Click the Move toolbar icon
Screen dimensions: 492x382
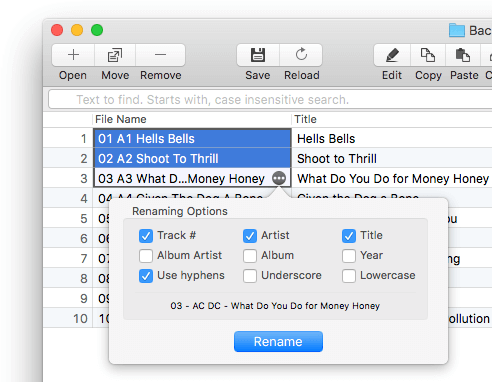(x=115, y=55)
